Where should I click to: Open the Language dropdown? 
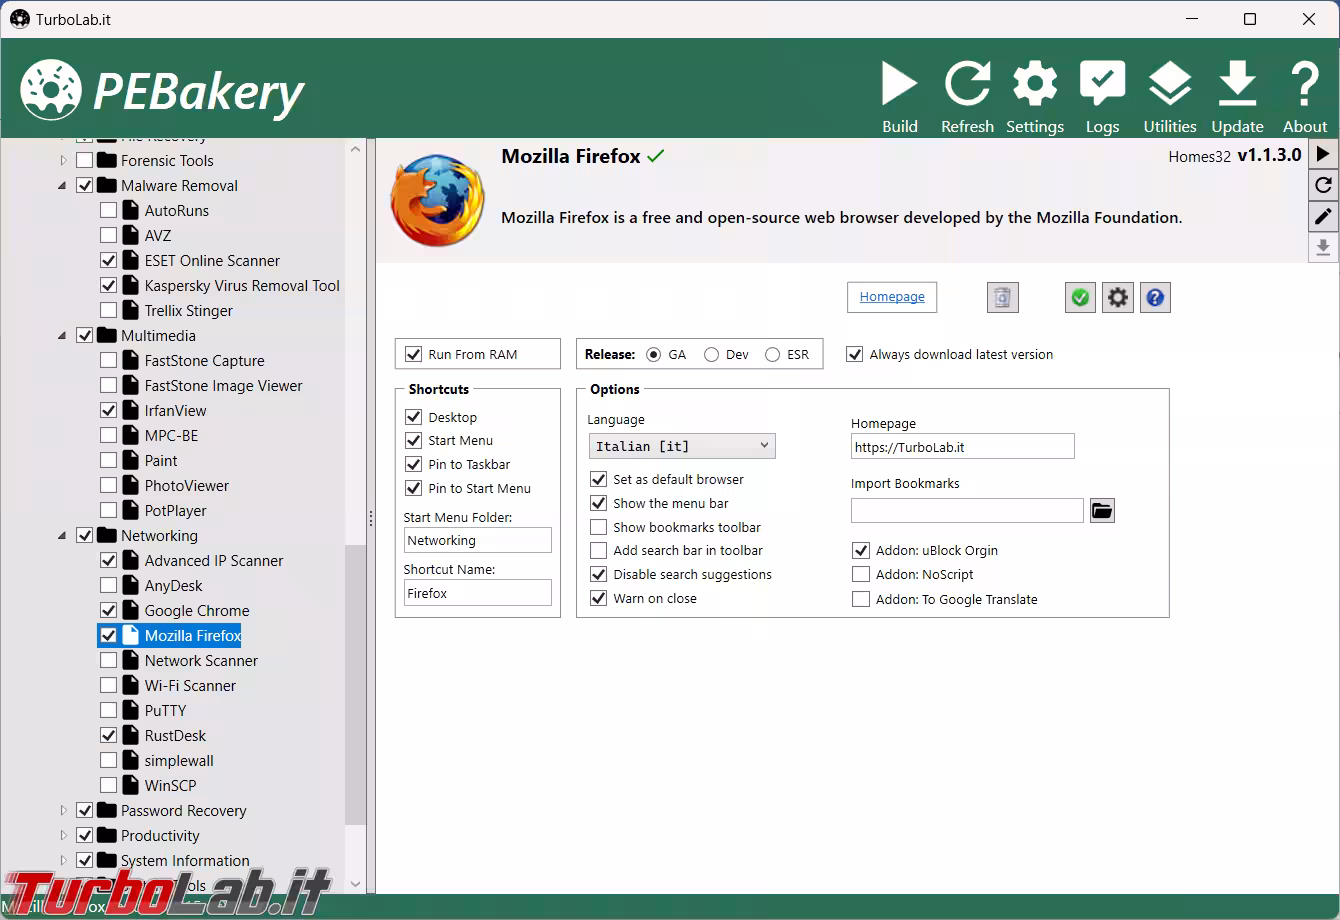click(682, 446)
